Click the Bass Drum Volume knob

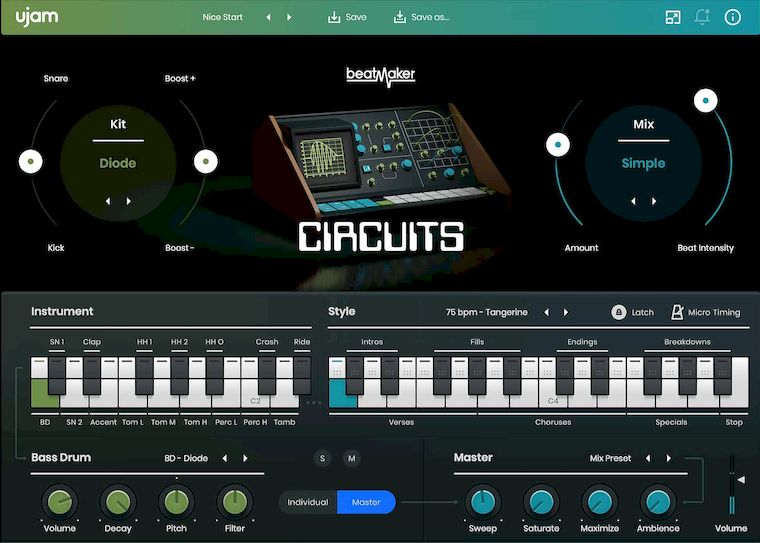tap(60, 502)
